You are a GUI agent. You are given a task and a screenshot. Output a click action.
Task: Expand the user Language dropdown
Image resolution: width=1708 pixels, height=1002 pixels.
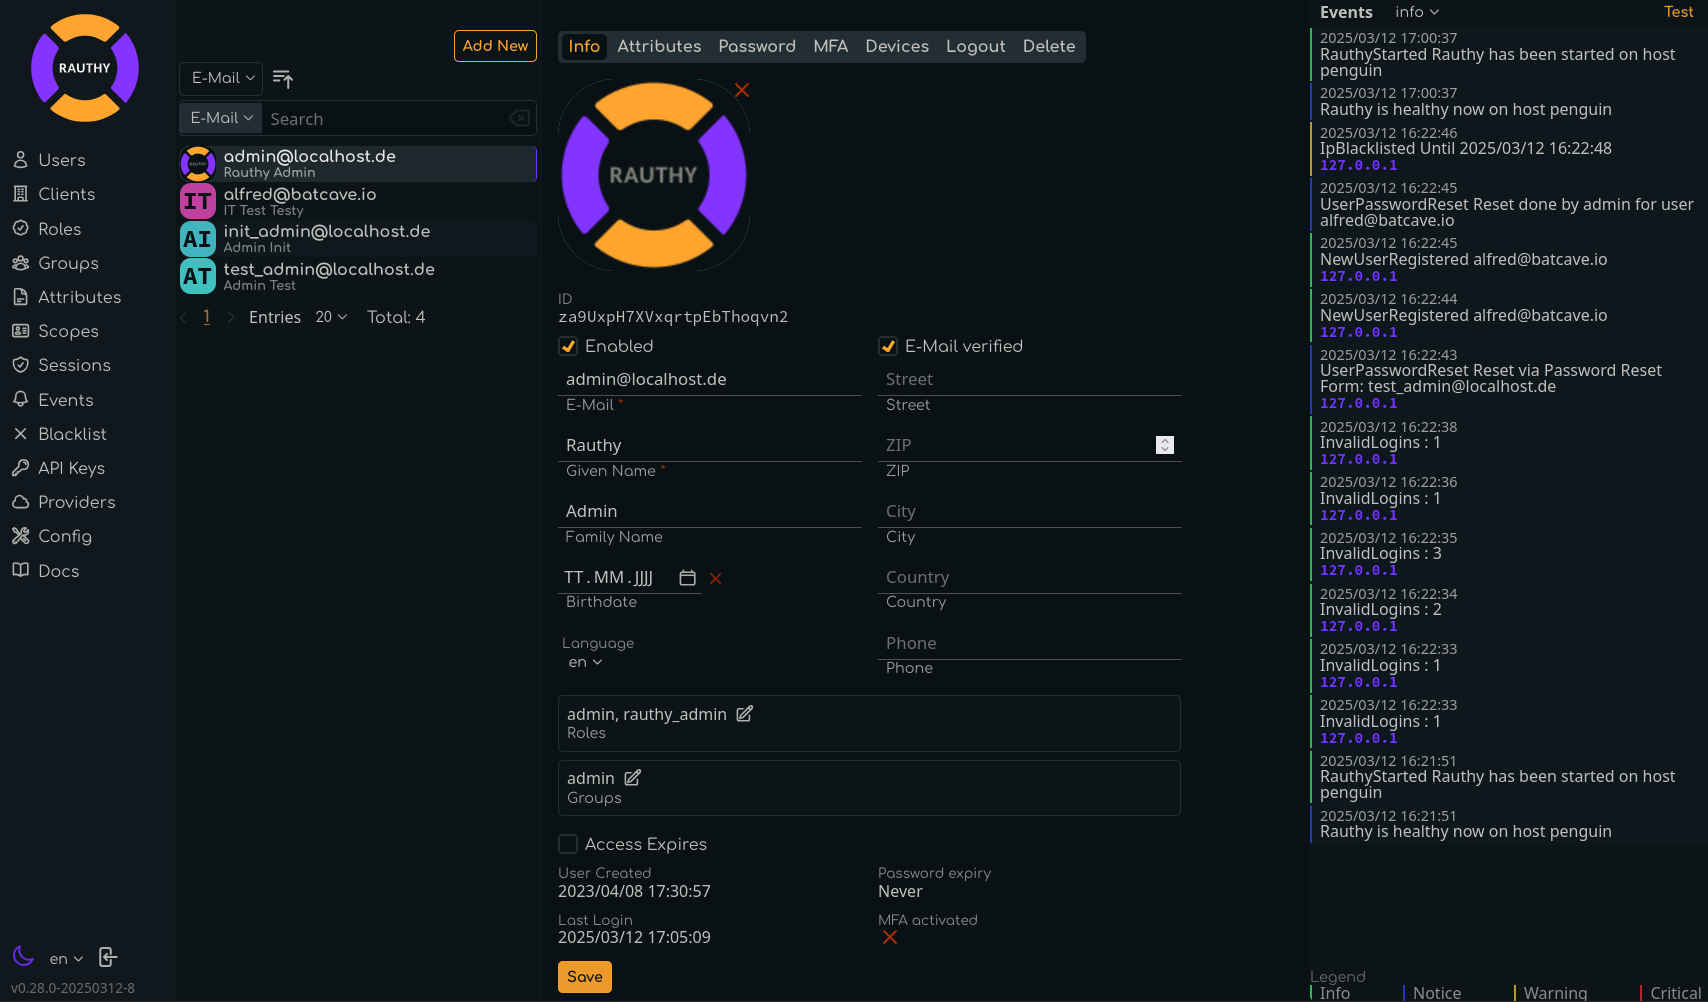(585, 662)
